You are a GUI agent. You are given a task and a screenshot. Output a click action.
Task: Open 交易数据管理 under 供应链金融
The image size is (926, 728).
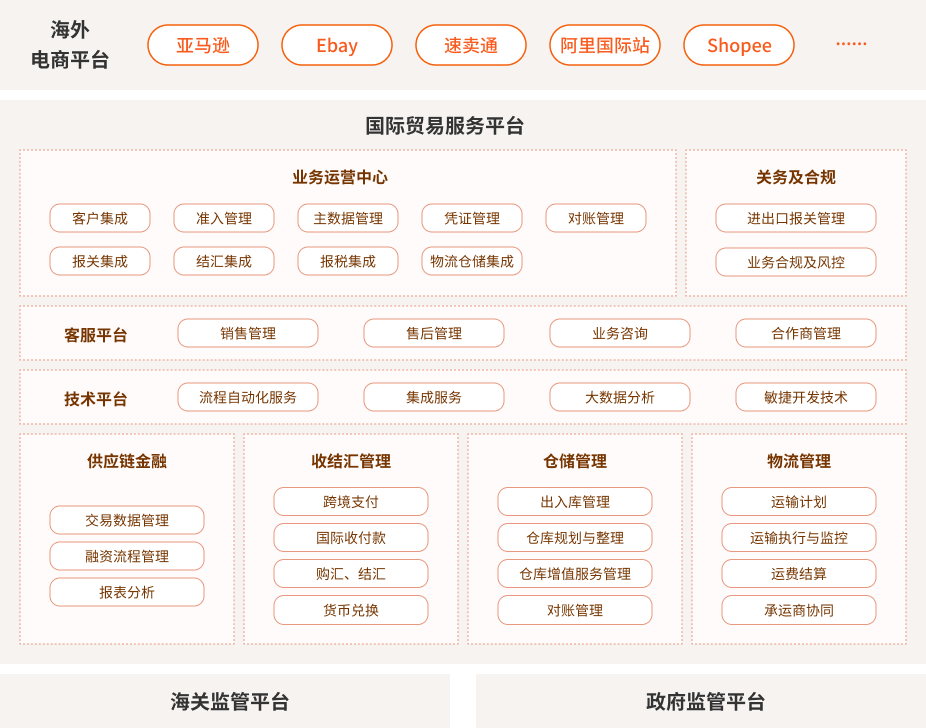127,520
